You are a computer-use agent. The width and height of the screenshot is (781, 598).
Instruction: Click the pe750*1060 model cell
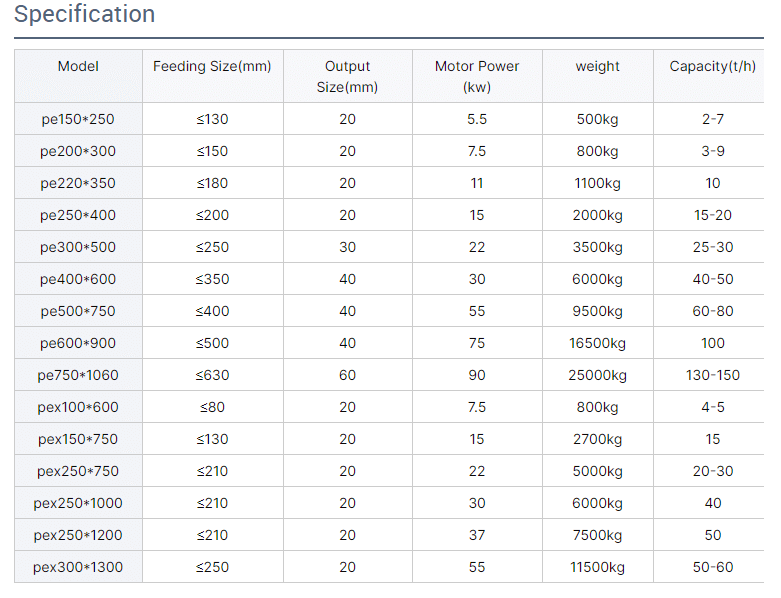[x=78, y=375]
